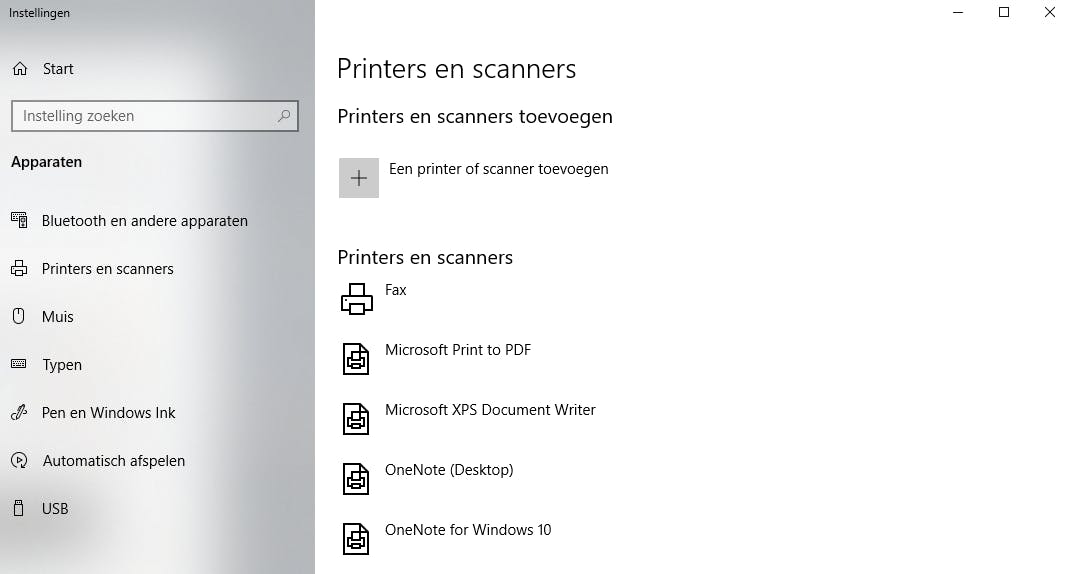The width and height of the screenshot is (1066, 574).
Task: Select the Microsoft Print to PDF icon
Action: (357, 359)
